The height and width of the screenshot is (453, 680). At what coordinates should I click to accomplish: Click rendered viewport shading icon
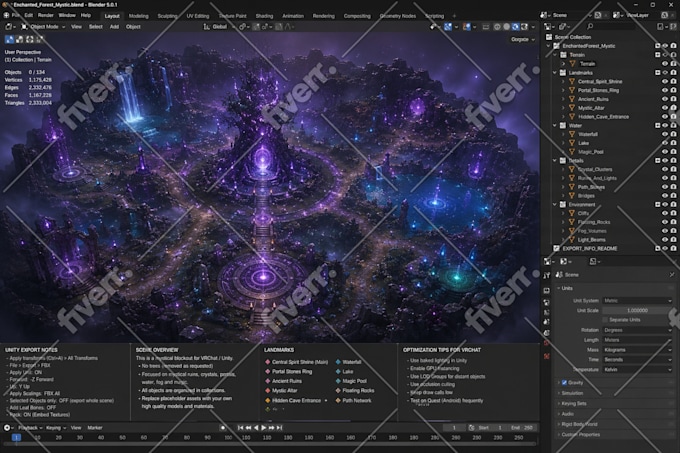coord(524,27)
